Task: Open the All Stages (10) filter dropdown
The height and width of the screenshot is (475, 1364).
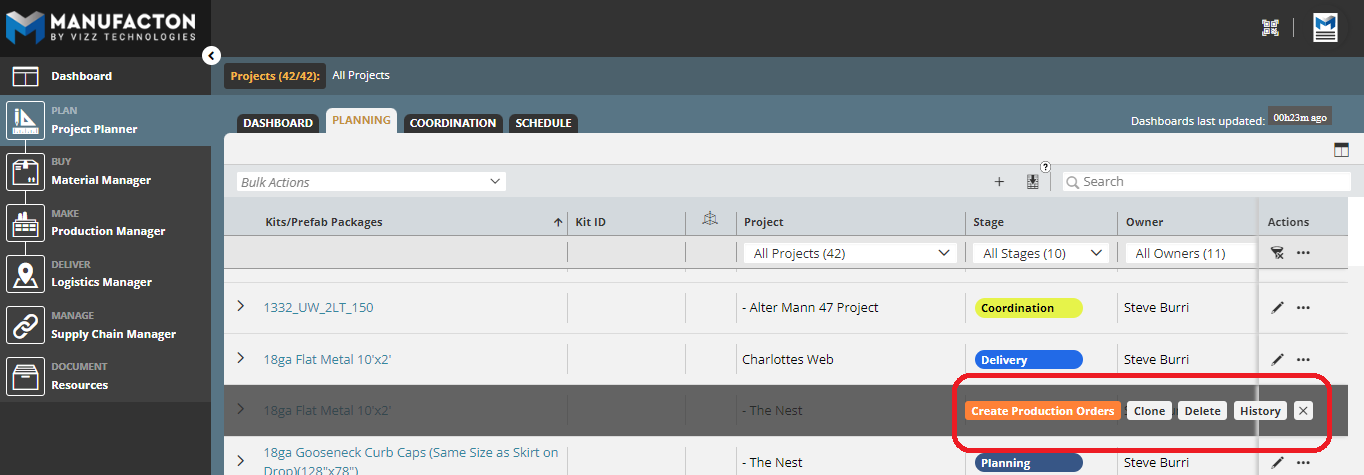Action: click(x=1041, y=254)
